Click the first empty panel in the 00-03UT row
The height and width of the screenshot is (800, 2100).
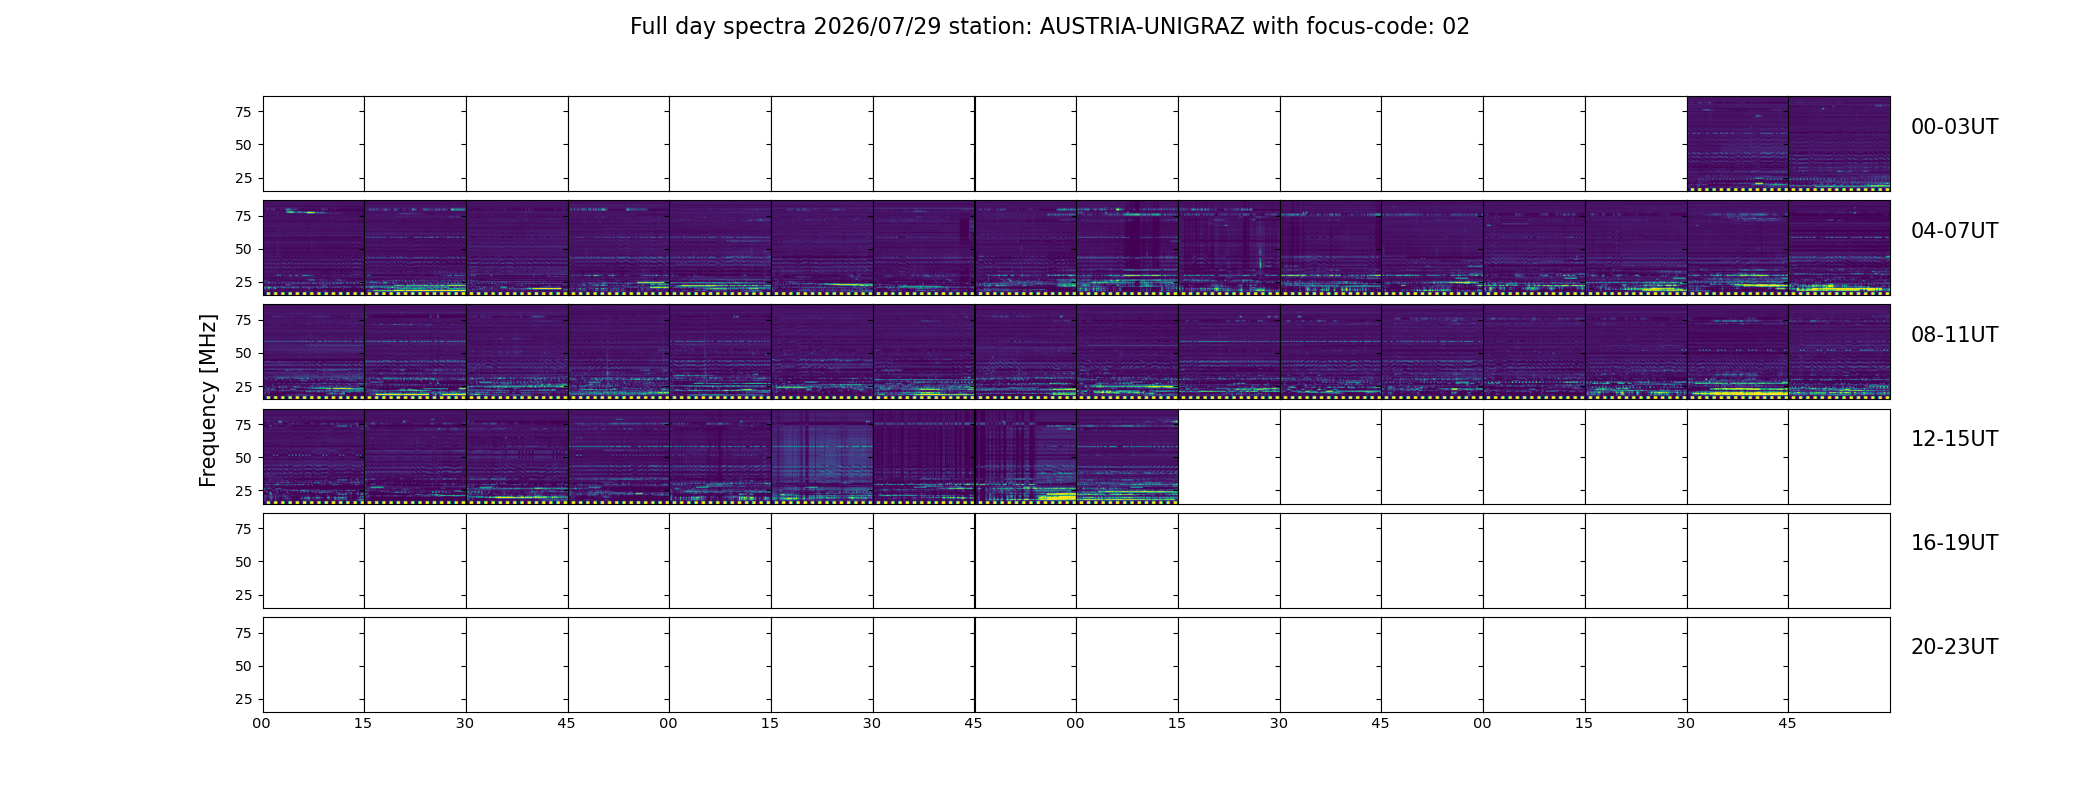(x=314, y=144)
